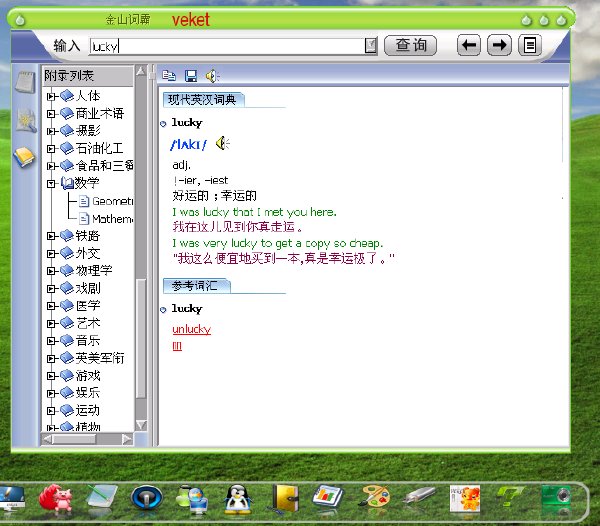
Task: Click the 查询 search button
Action: (410, 46)
